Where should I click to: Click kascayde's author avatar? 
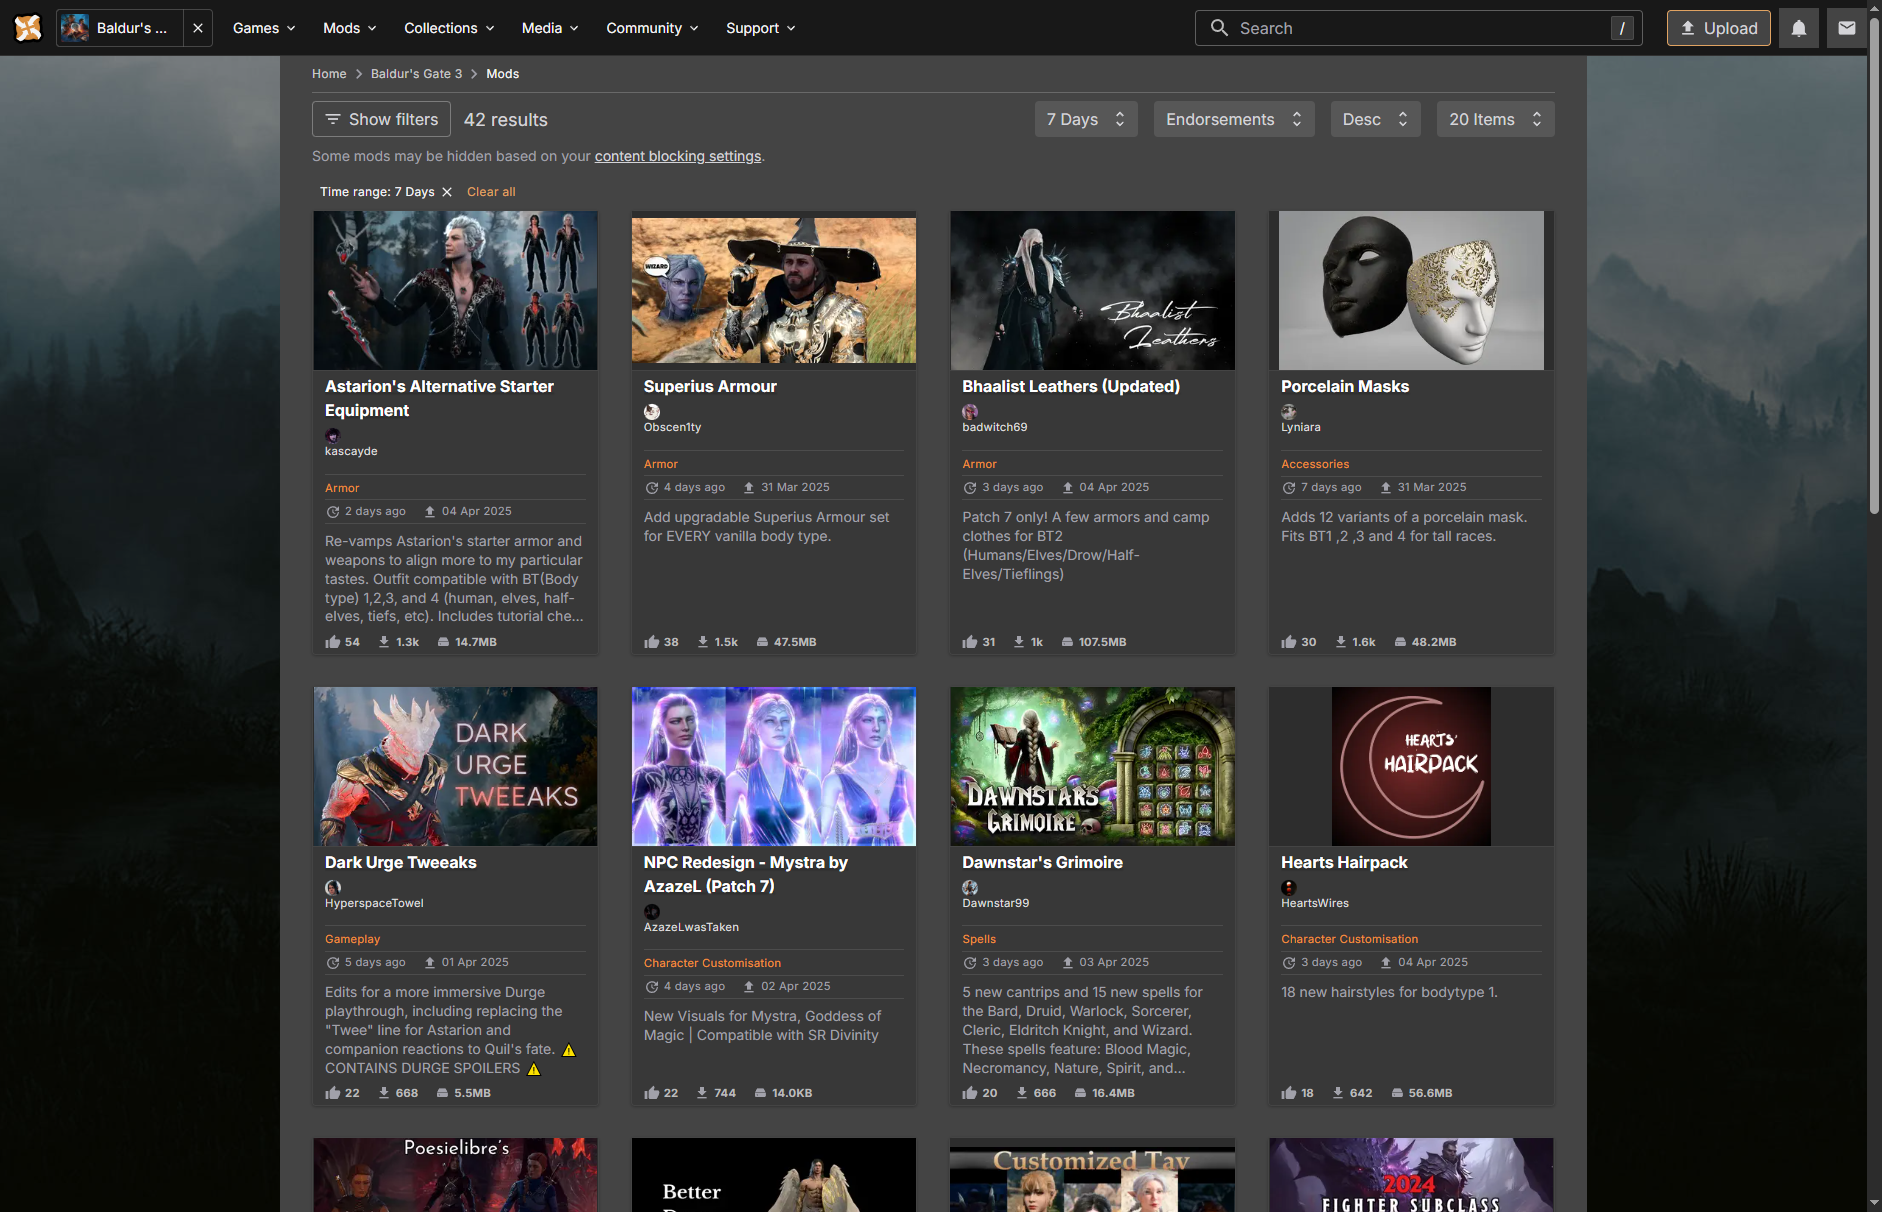click(333, 435)
